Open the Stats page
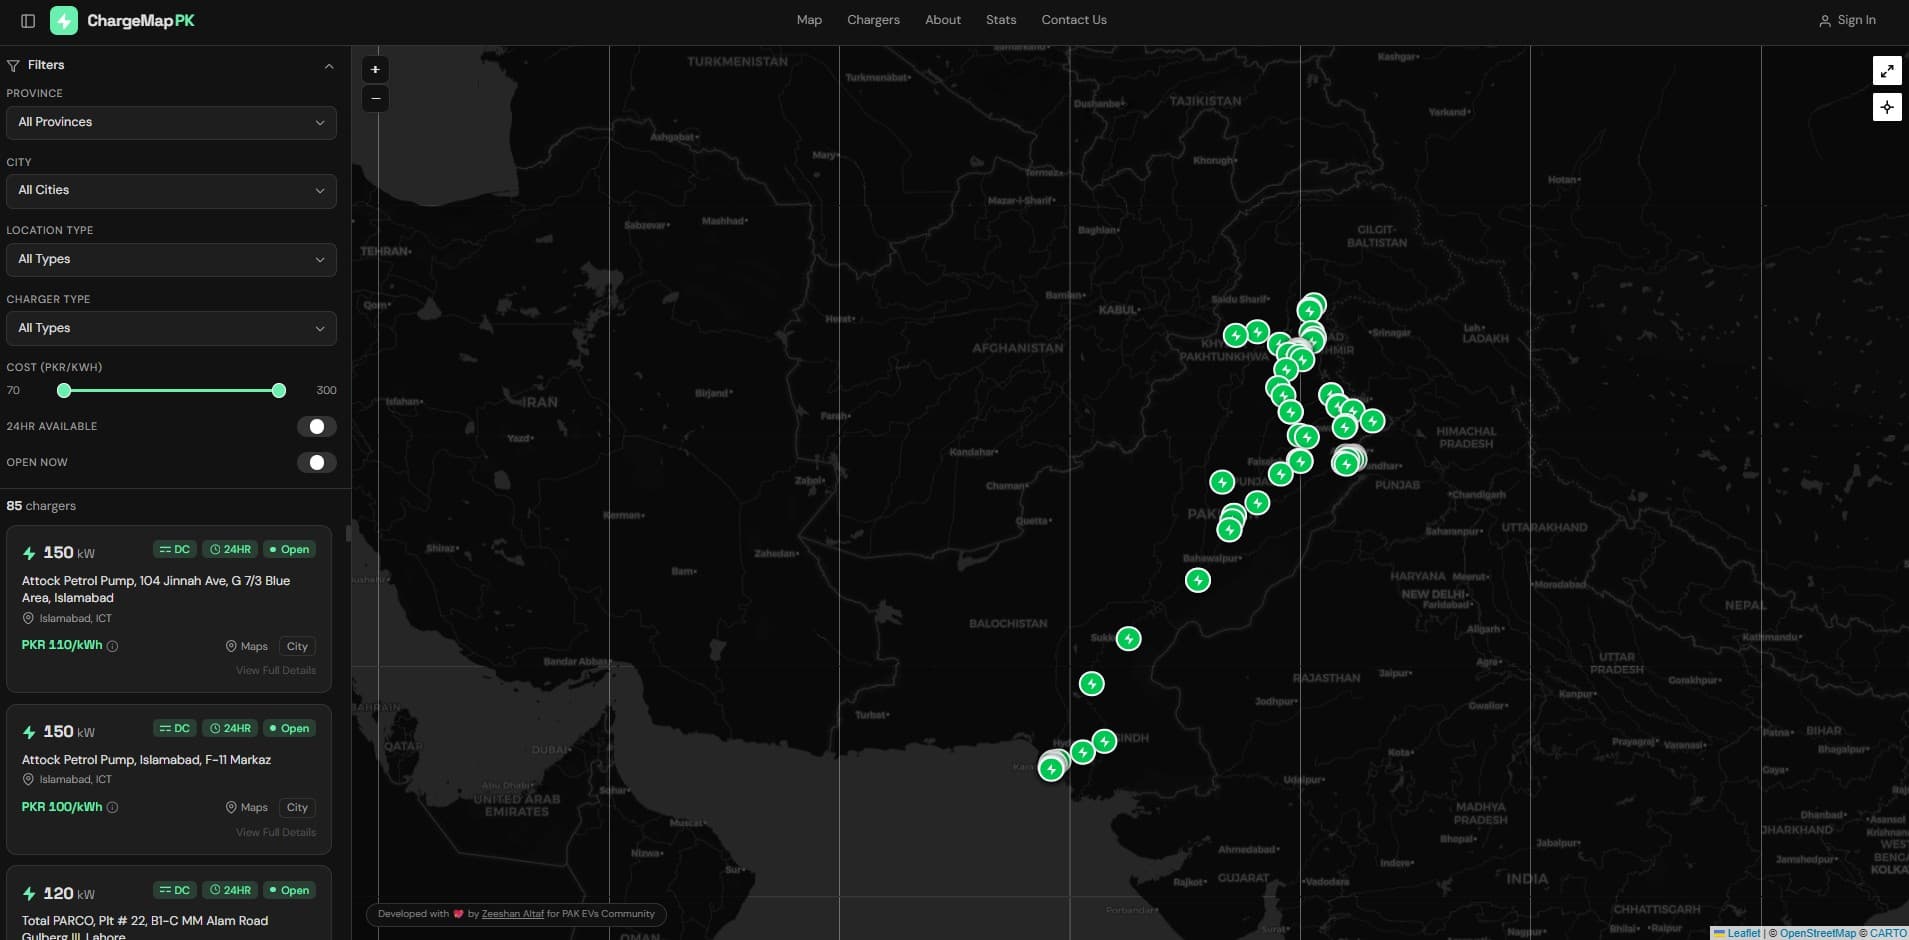Image resolution: width=1909 pixels, height=940 pixels. [x=1001, y=20]
